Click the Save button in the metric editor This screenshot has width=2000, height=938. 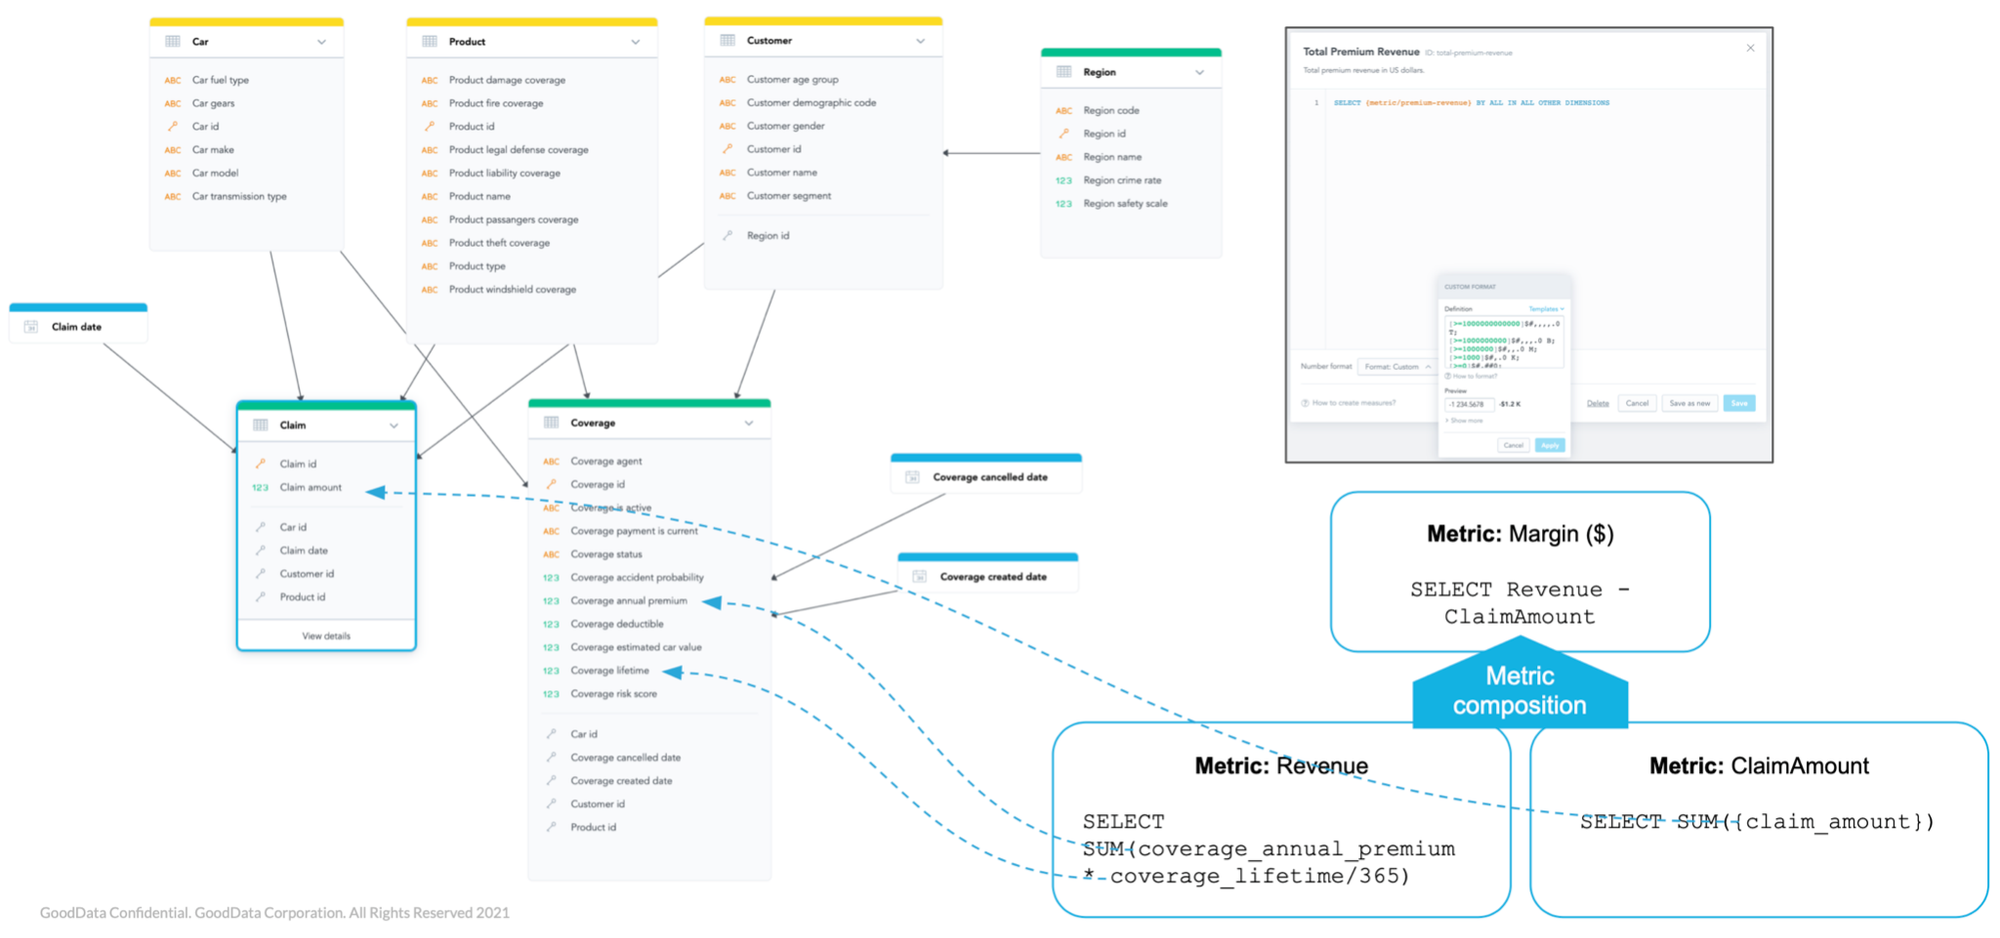[1739, 402]
